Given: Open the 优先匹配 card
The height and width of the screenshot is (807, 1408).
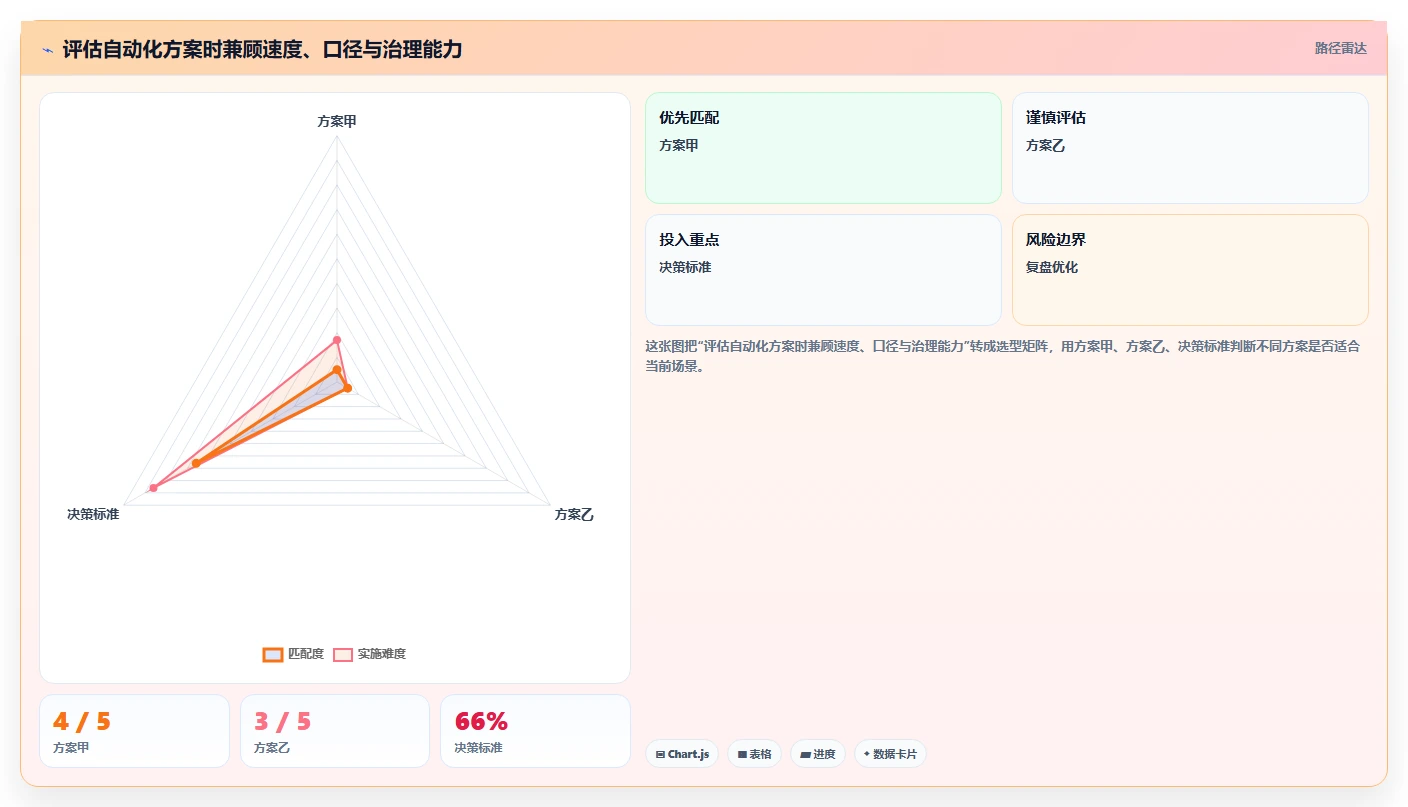Looking at the screenshot, I should [823, 148].
